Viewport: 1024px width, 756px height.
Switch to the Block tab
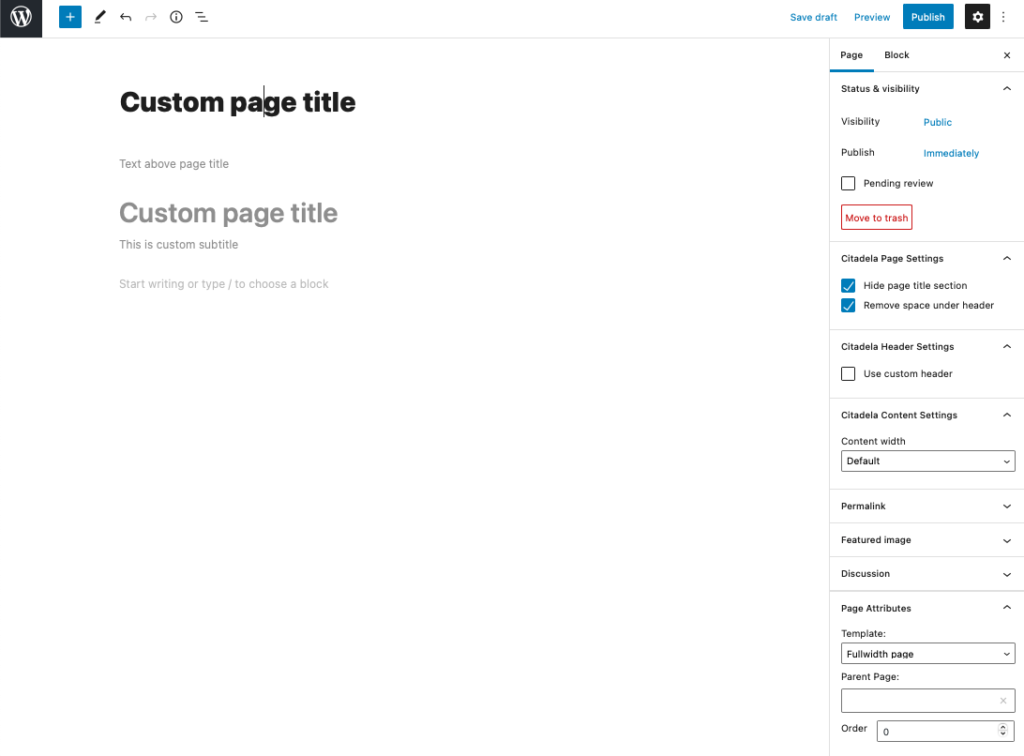pos(896,55)
